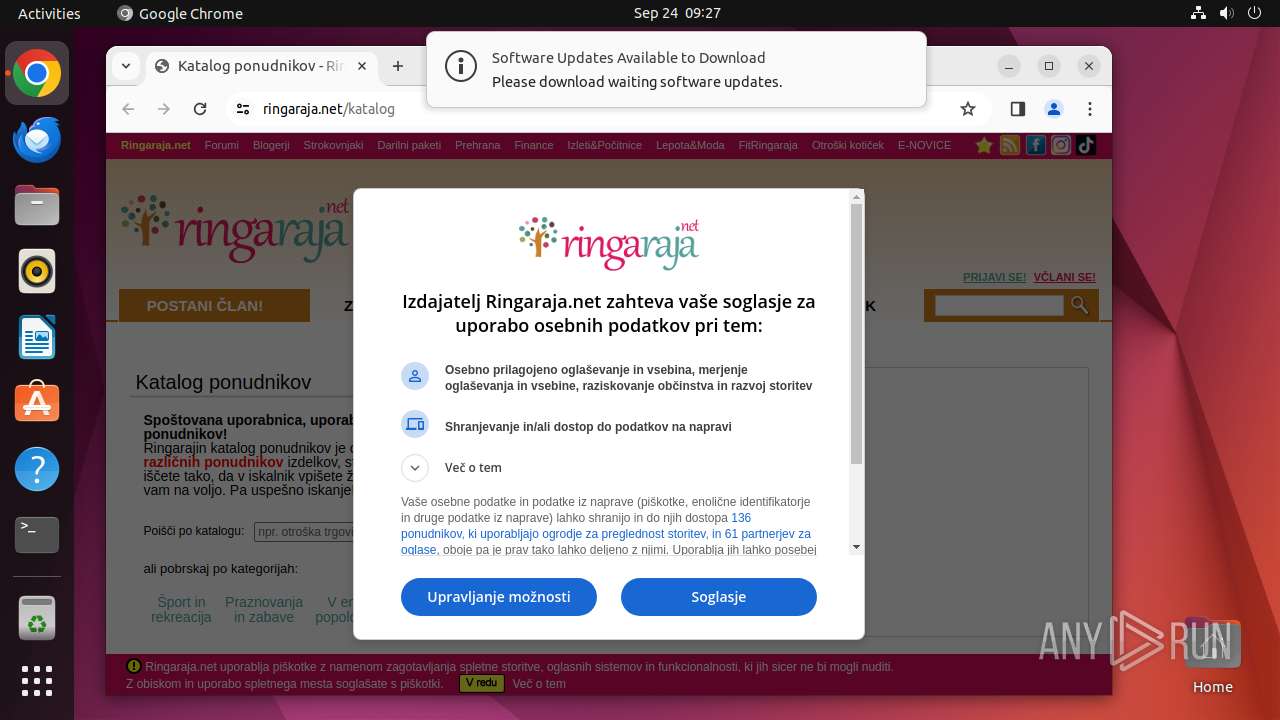Click the site search magnifier icon
This screenshot has height=720, width=1280.
(x=1079, y=305)
